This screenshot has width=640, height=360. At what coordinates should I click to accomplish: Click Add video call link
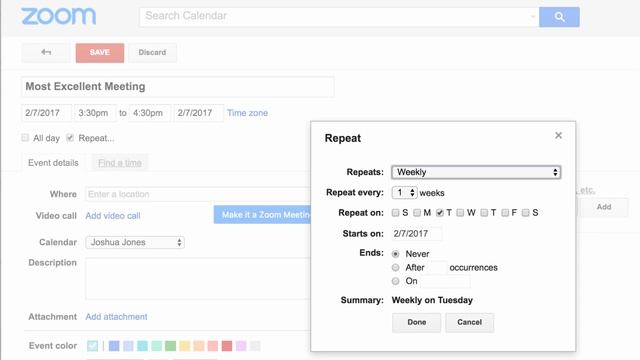(x=113, y=216)
